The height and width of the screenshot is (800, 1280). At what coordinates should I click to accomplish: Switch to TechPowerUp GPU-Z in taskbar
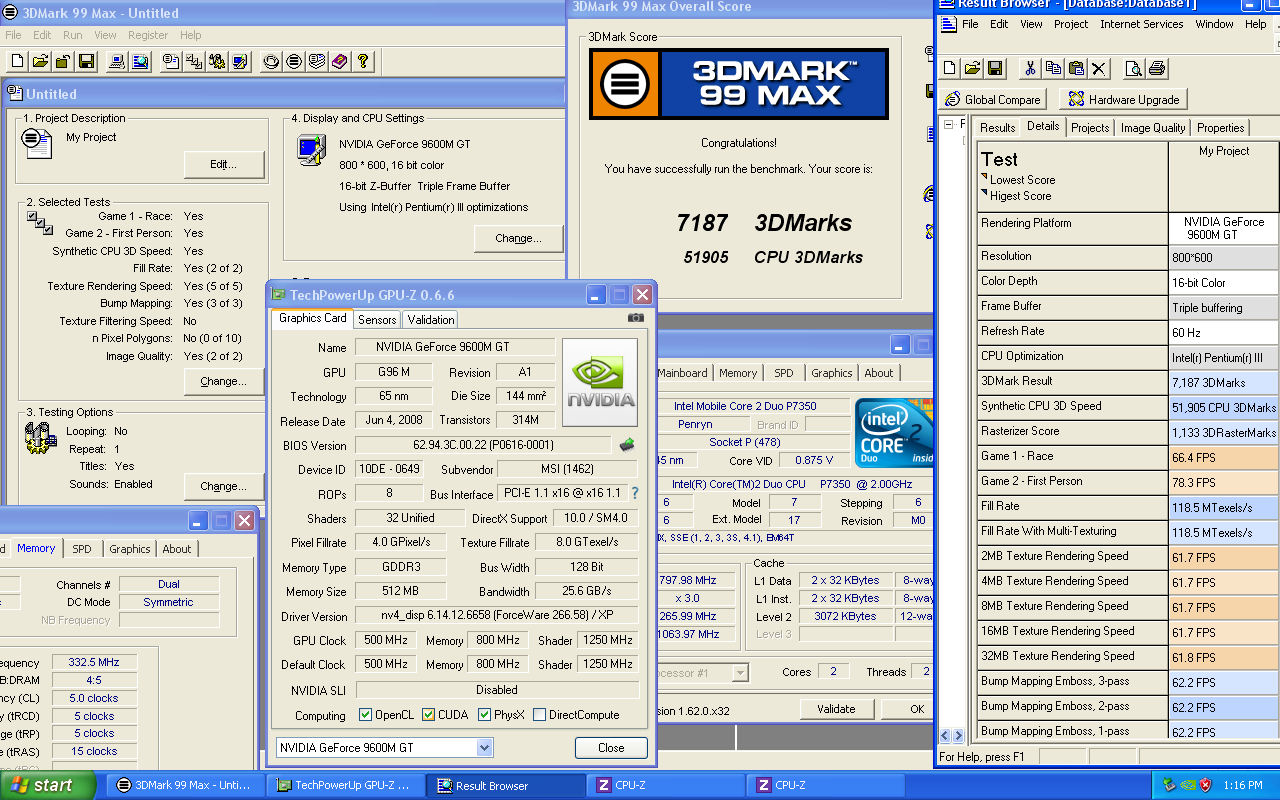click(345, 785)
